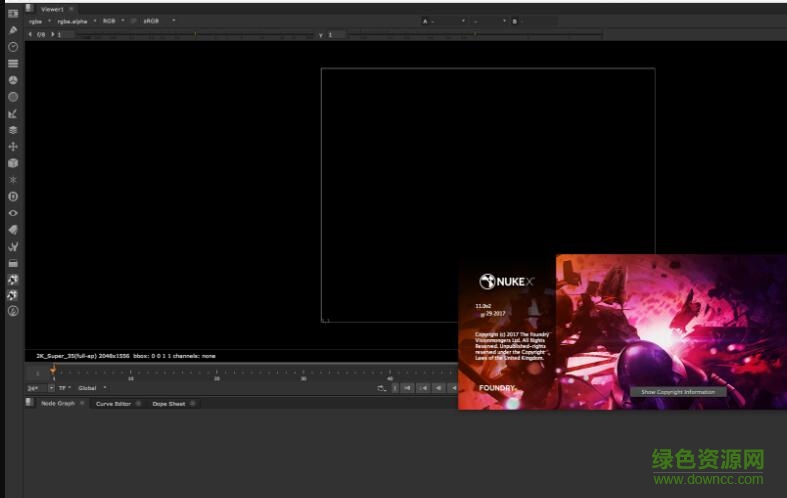The height and width of the screenshot is (498, 787).
Task: Open the Color nodes icon
Action: [13, 80]
